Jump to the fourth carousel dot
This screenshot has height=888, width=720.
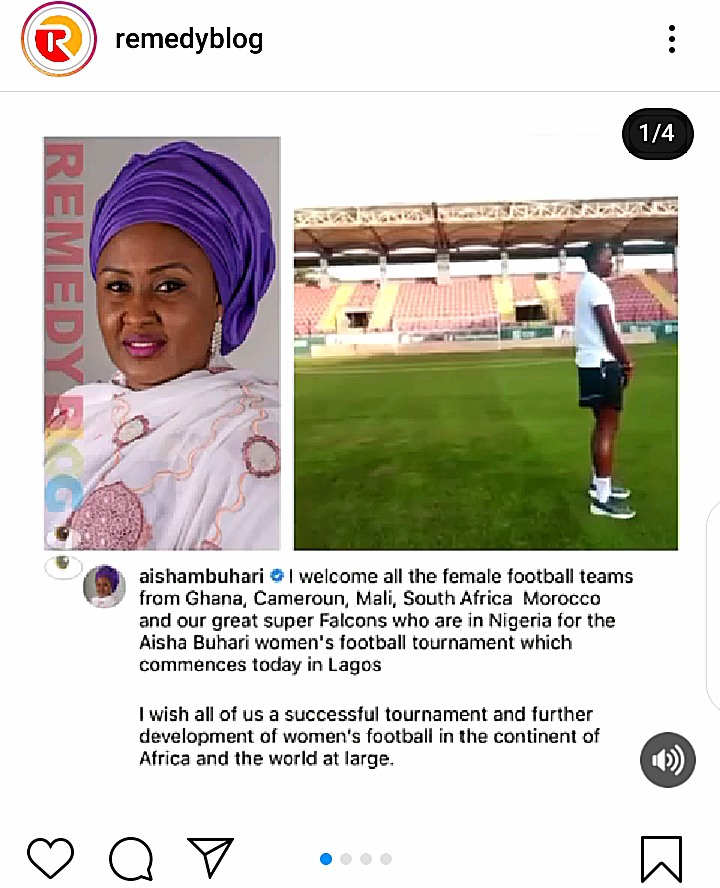click(386, 859)
